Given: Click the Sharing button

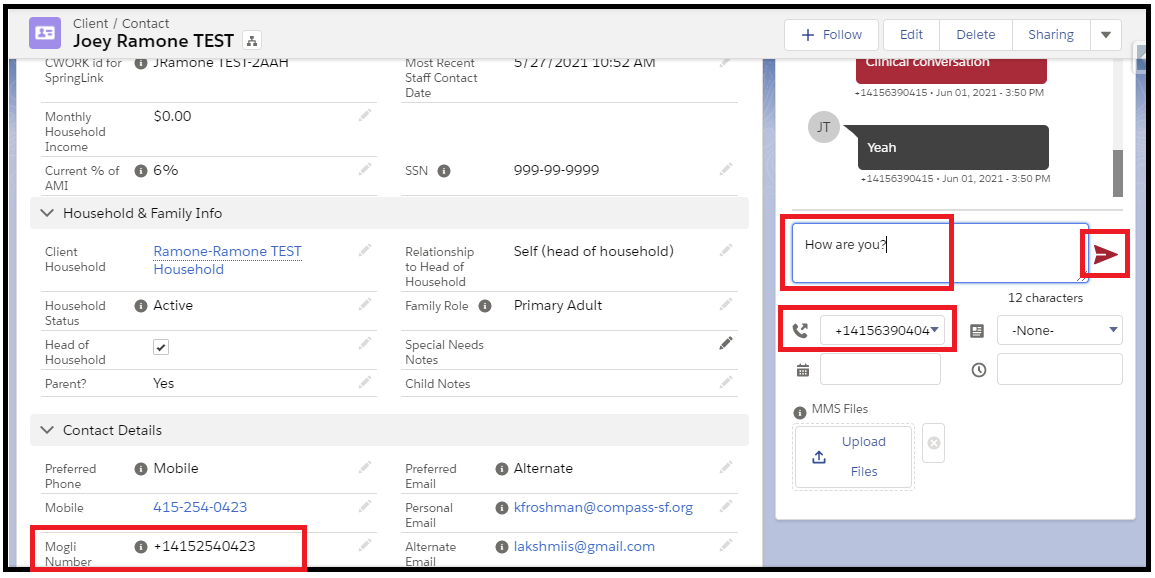Looking at the screenshot, I should (x=1050, y=35).
